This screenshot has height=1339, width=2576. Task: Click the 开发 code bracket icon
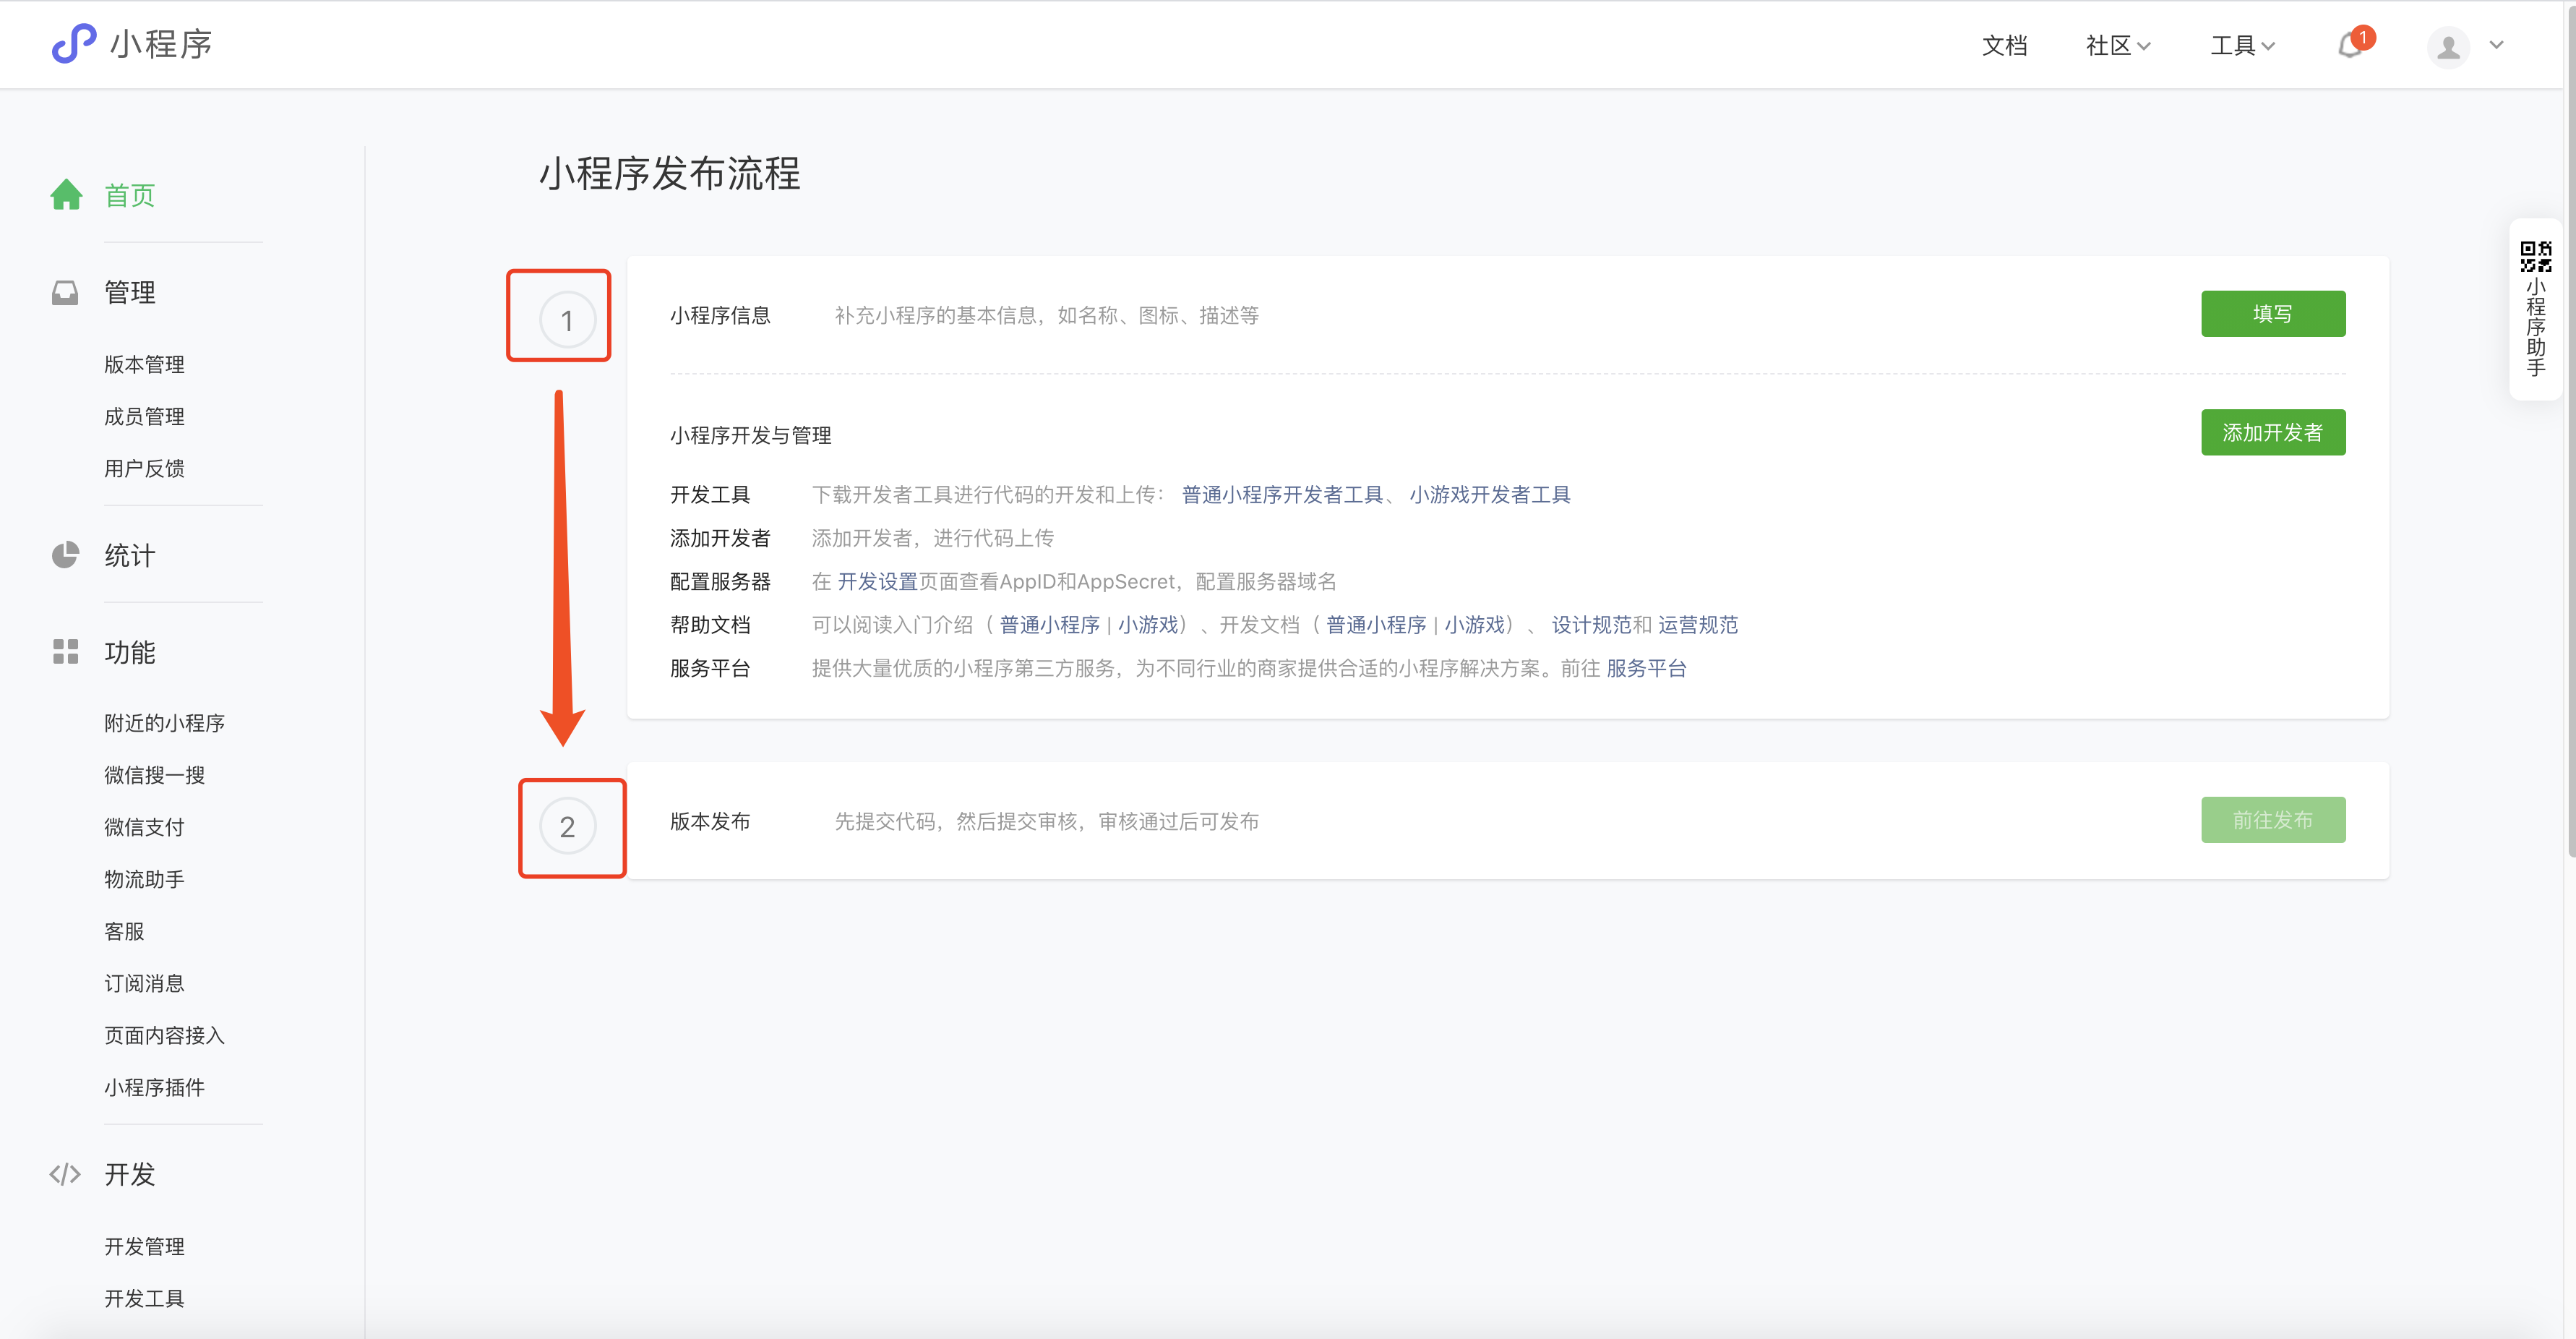[x=65, y=1174]
